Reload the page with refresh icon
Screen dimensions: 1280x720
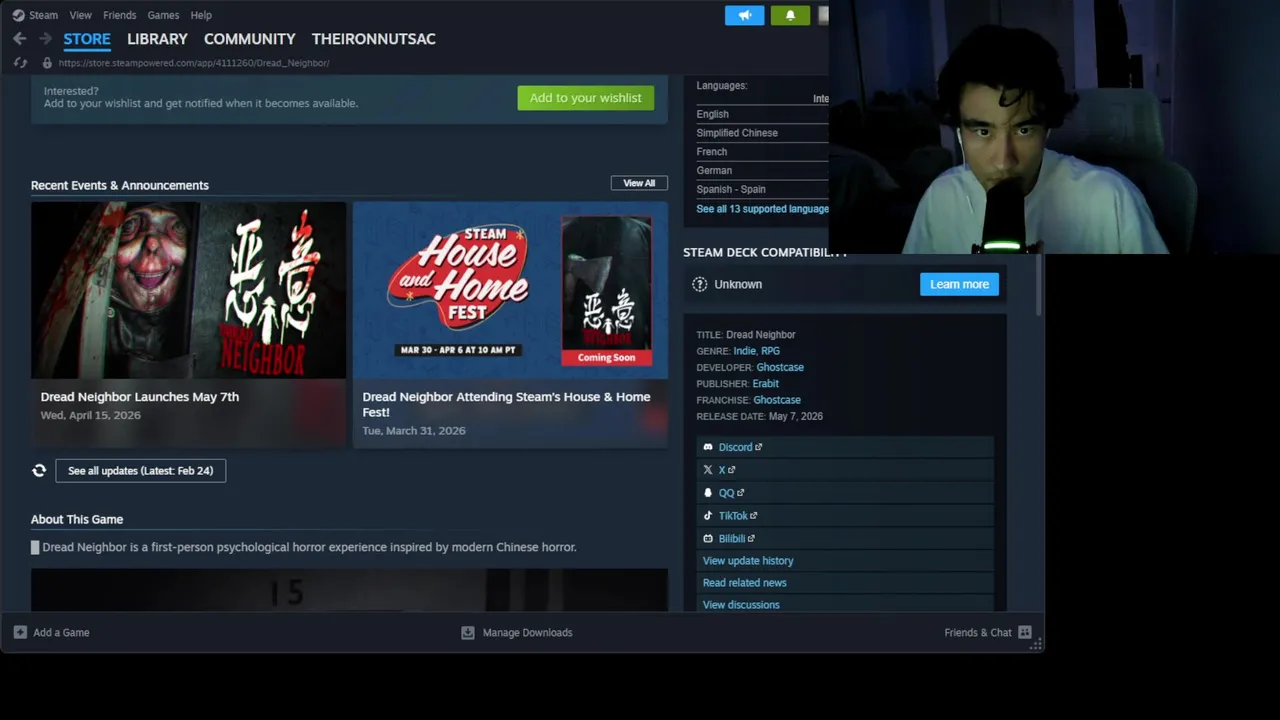(x=20, y=63)
